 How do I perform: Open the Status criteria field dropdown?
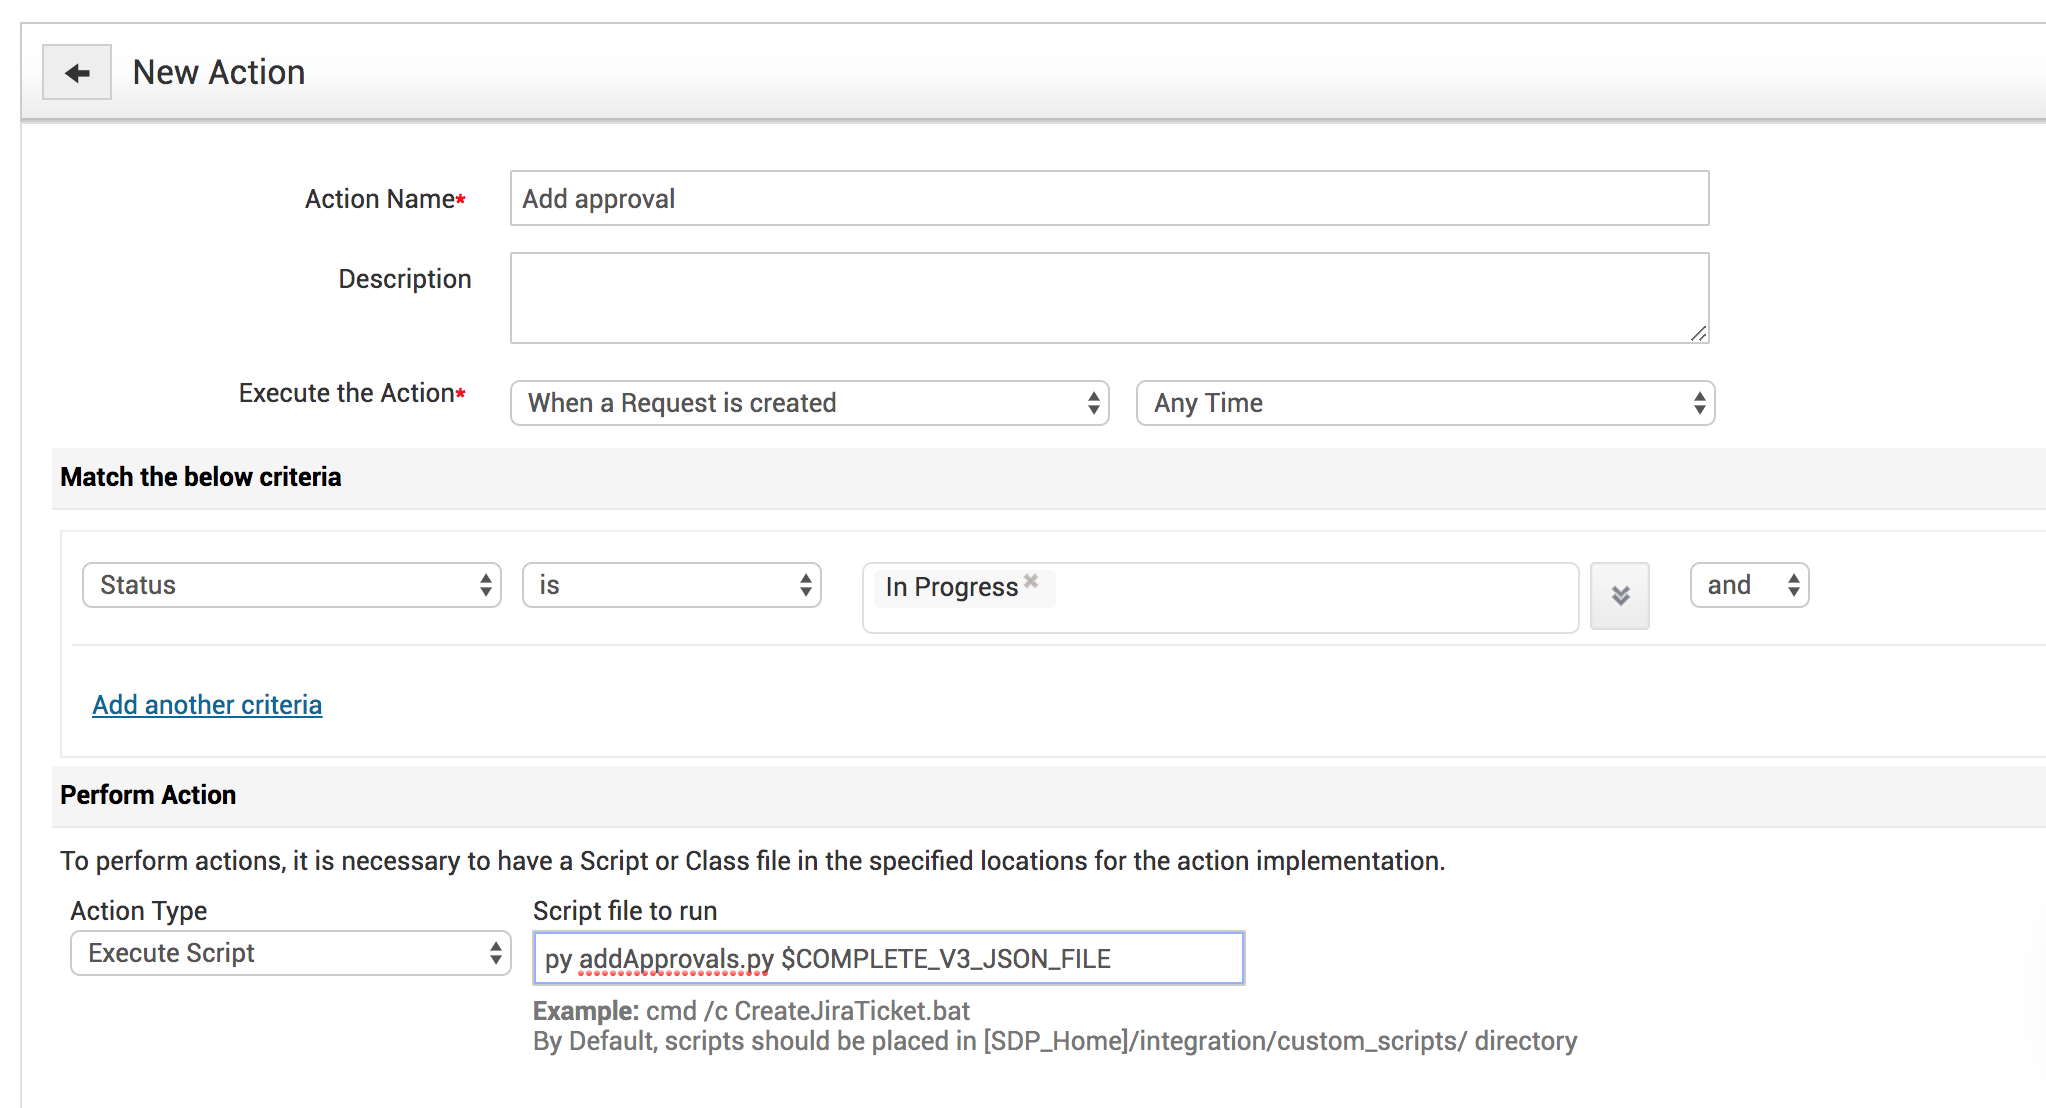[291, 585]
